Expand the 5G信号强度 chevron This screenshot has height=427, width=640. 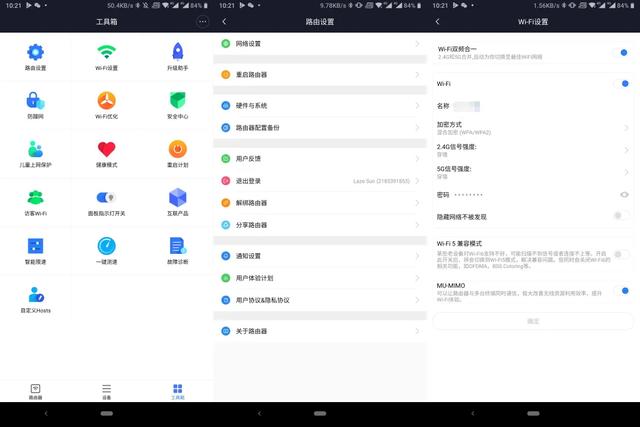pos(626,172)
